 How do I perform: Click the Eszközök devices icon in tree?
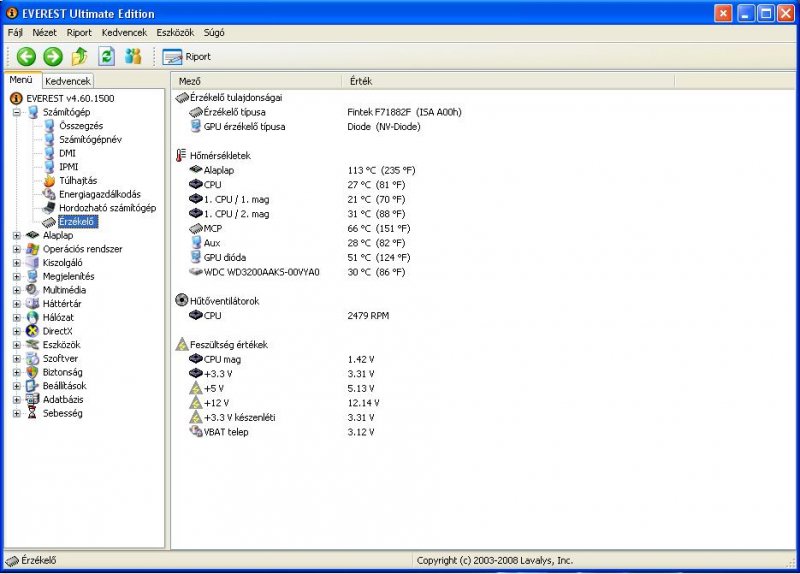(33, 345)
